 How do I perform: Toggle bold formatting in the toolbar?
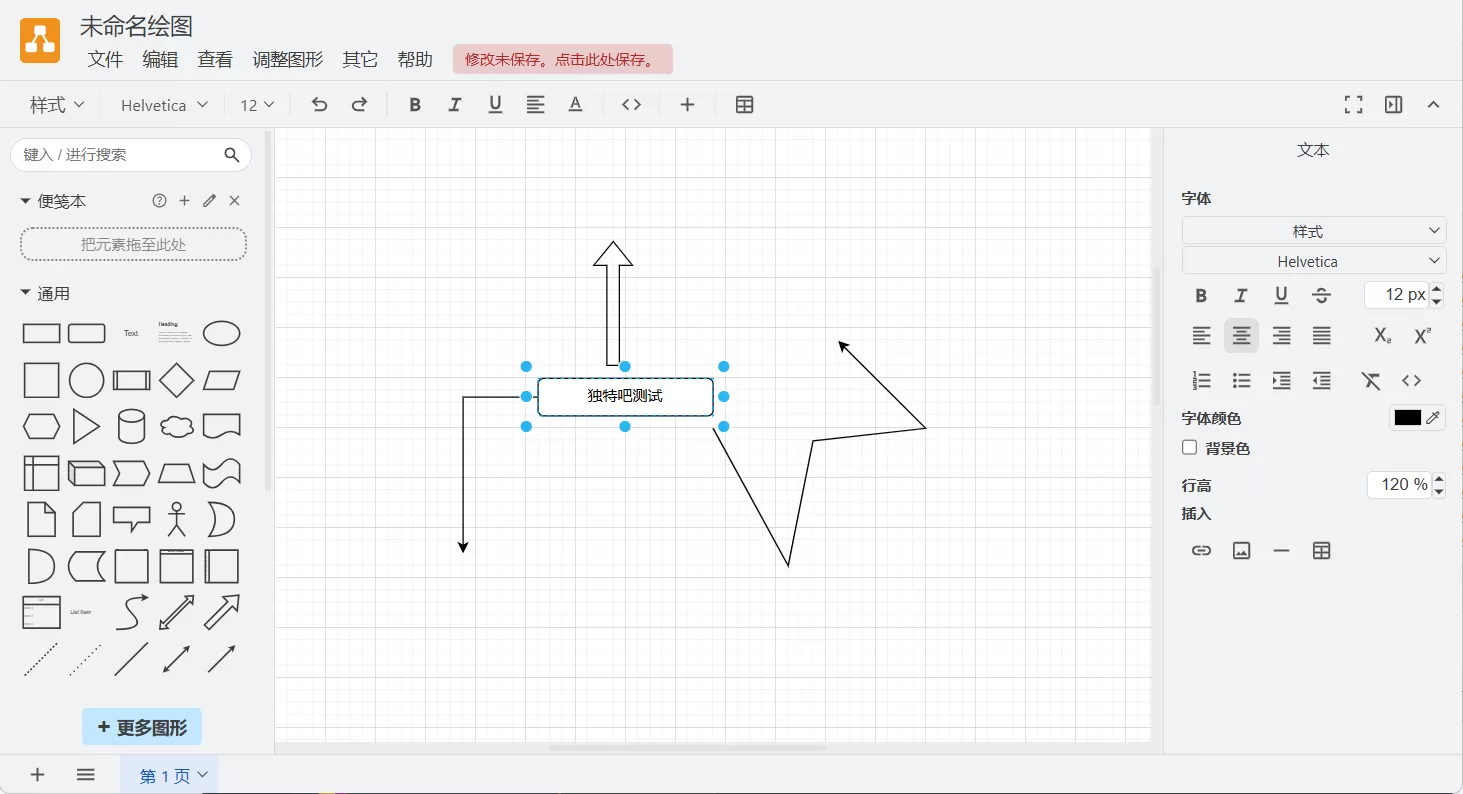coord(414,104)
